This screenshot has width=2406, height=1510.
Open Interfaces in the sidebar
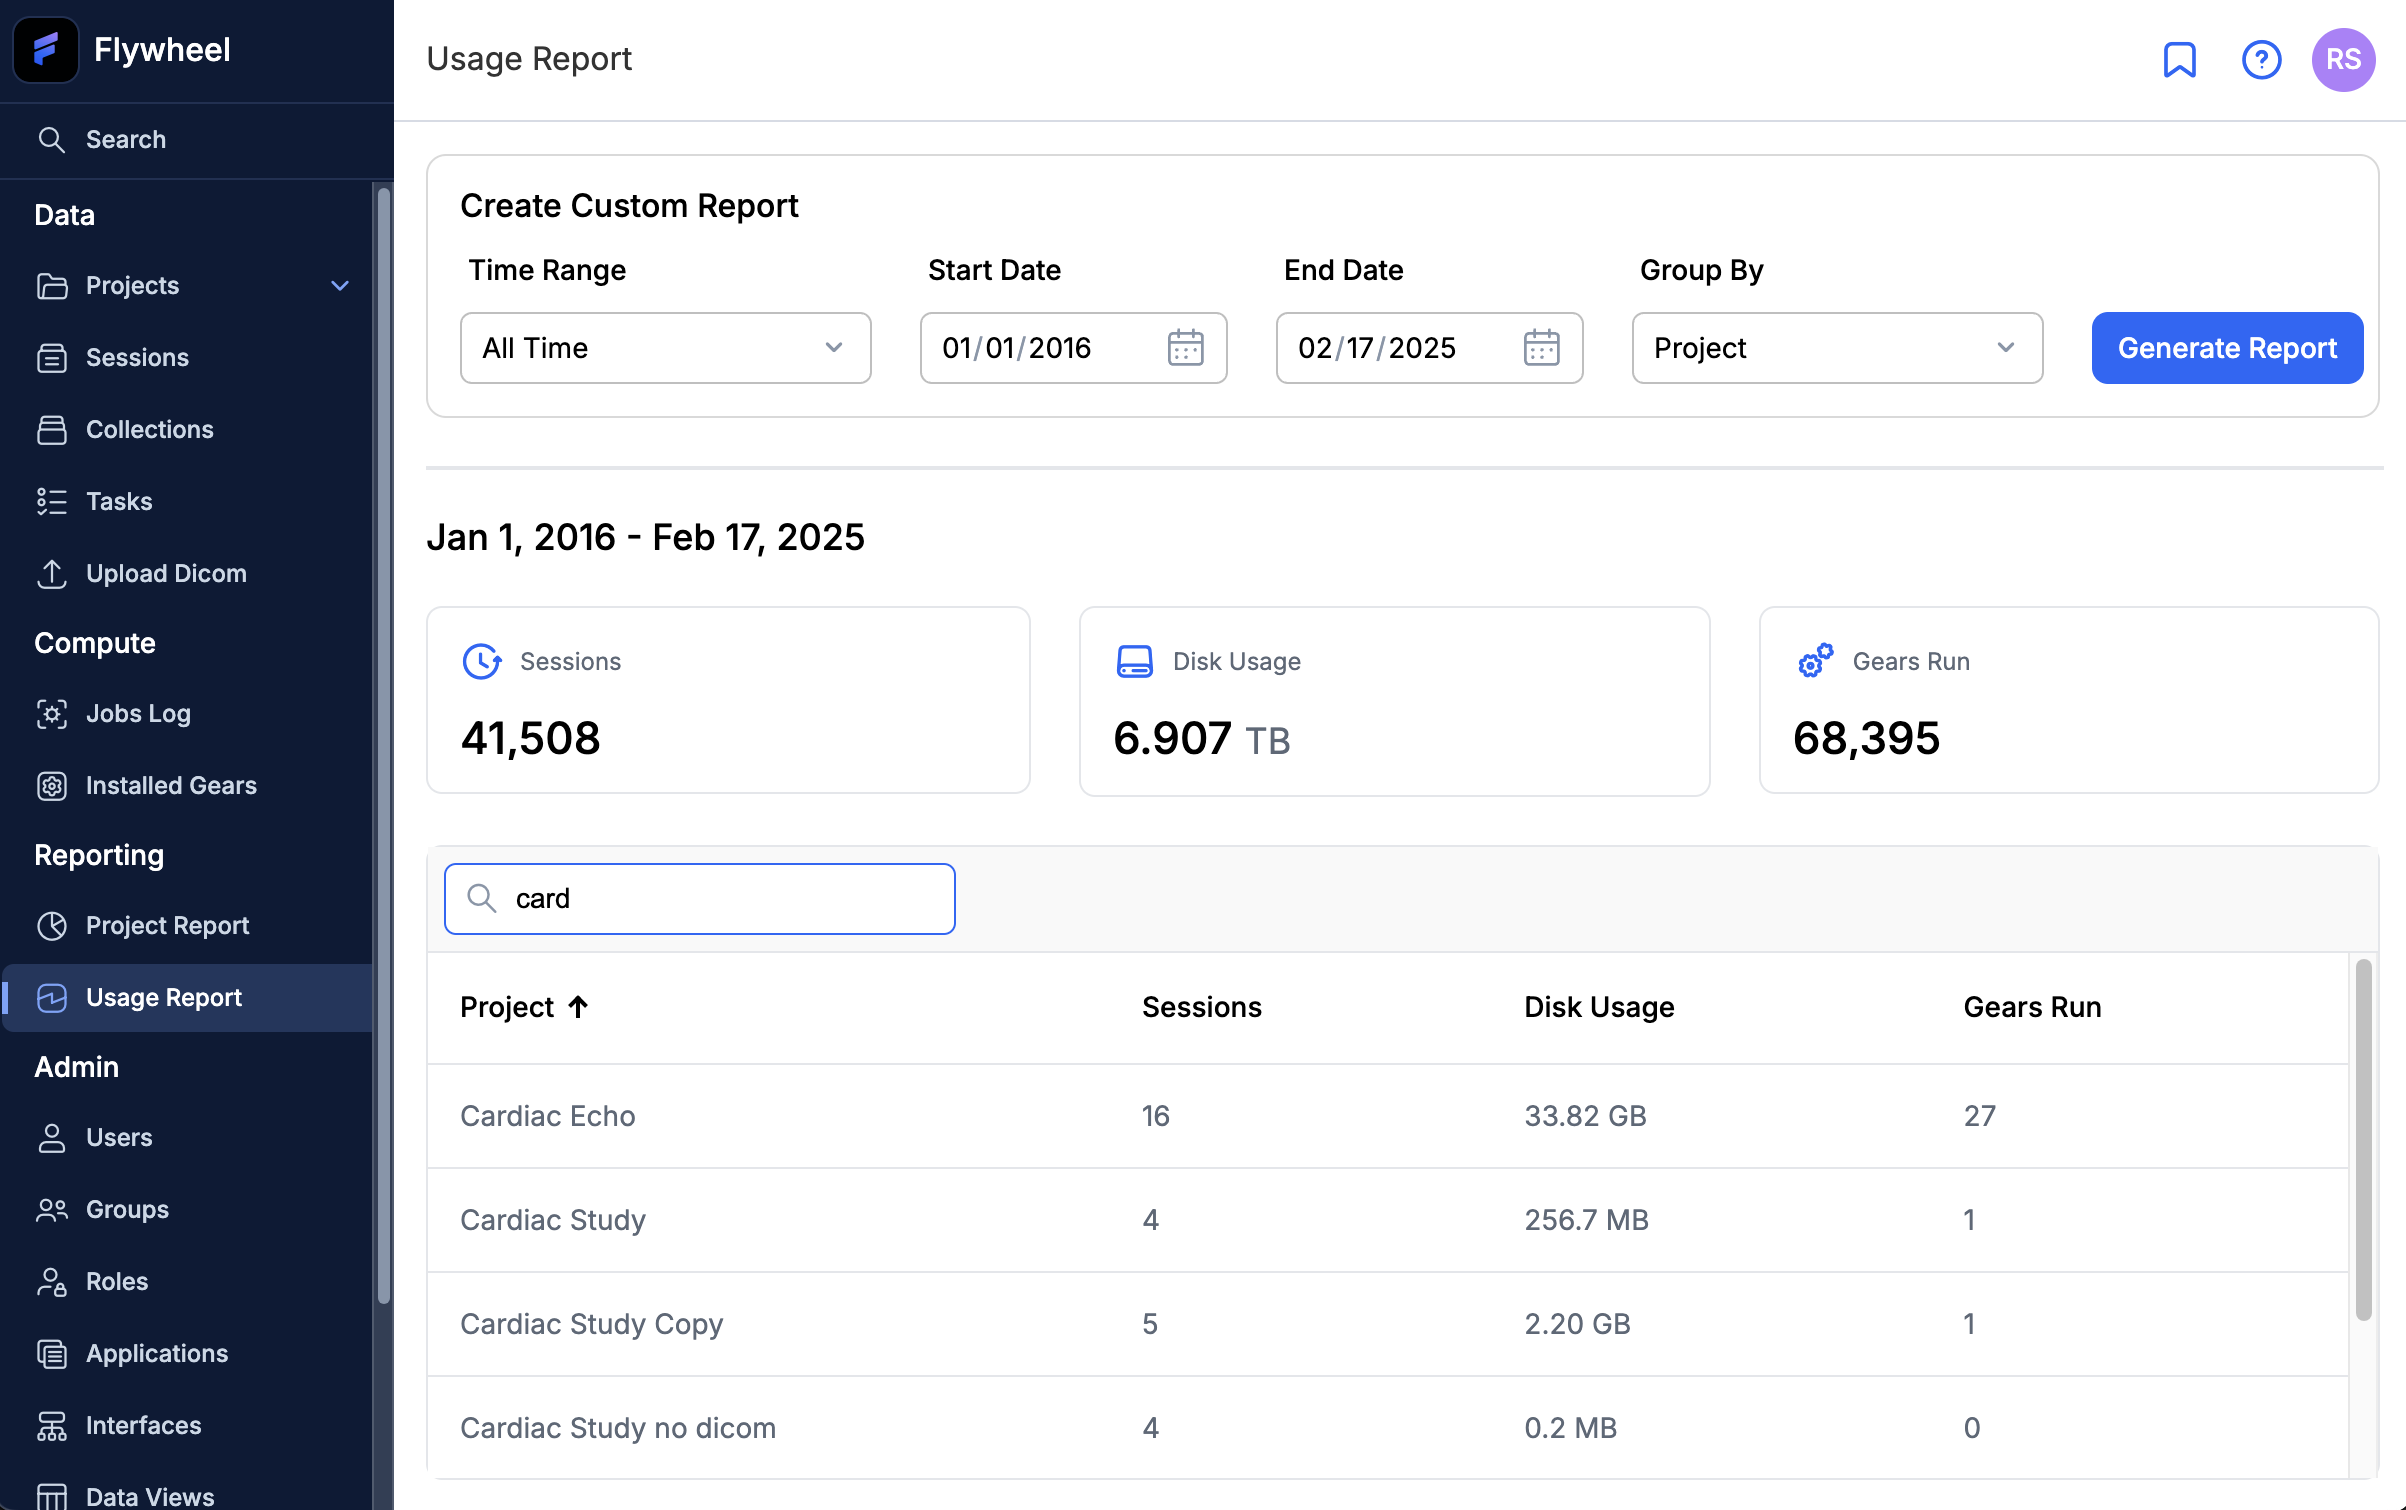143,1426
